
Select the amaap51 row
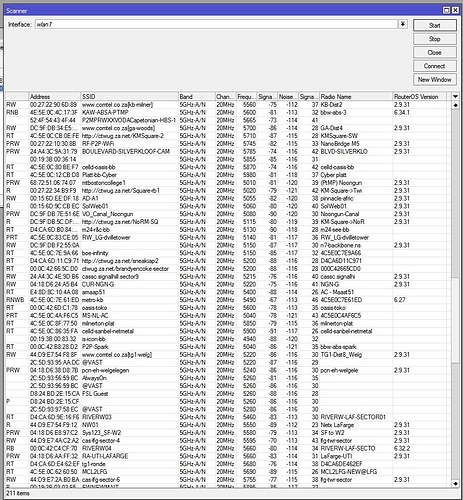(x=228, y=292)
